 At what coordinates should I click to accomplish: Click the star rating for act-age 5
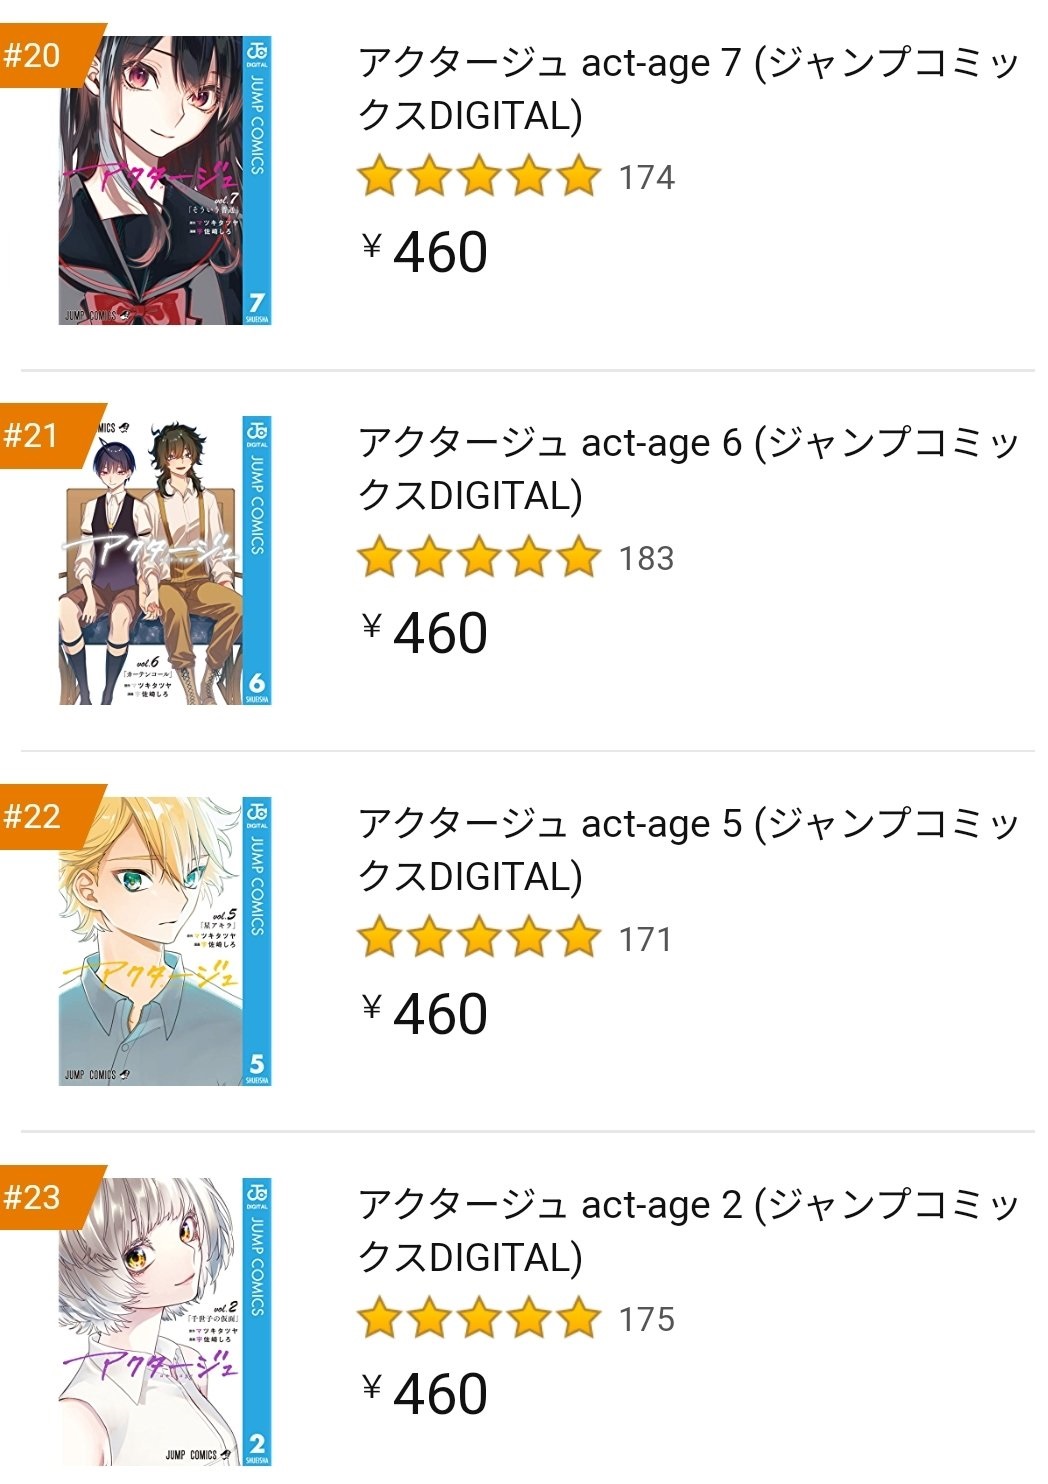click(479, 939)
